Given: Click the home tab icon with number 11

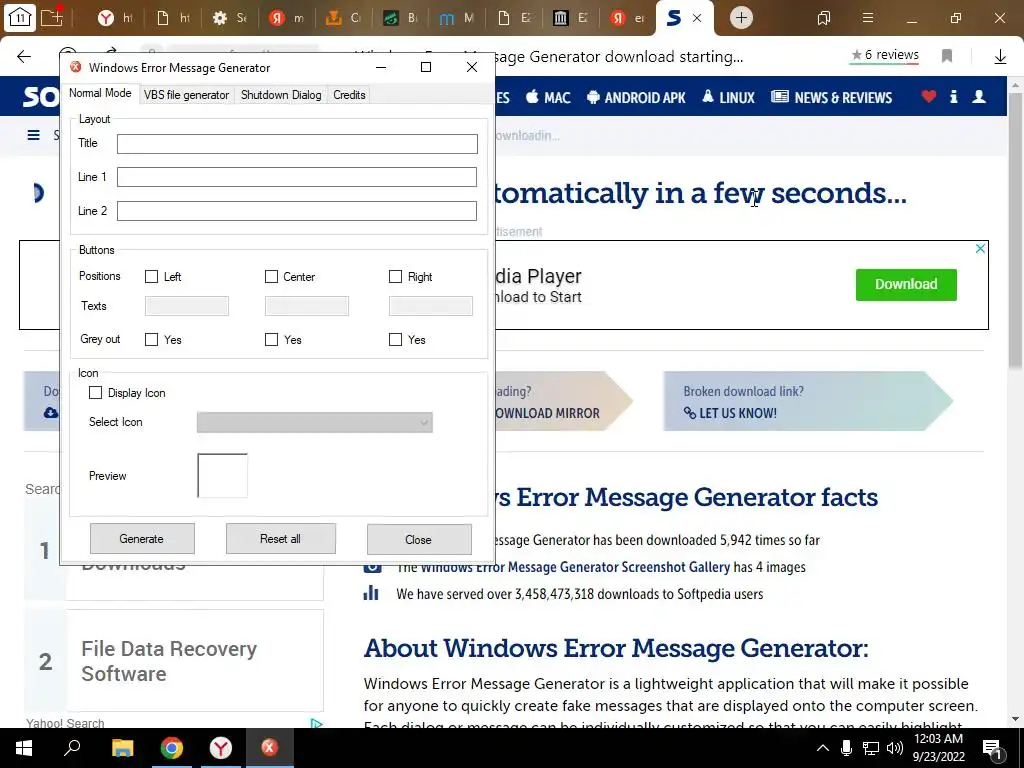Looking at the screenshot, I should coord(20,18).
